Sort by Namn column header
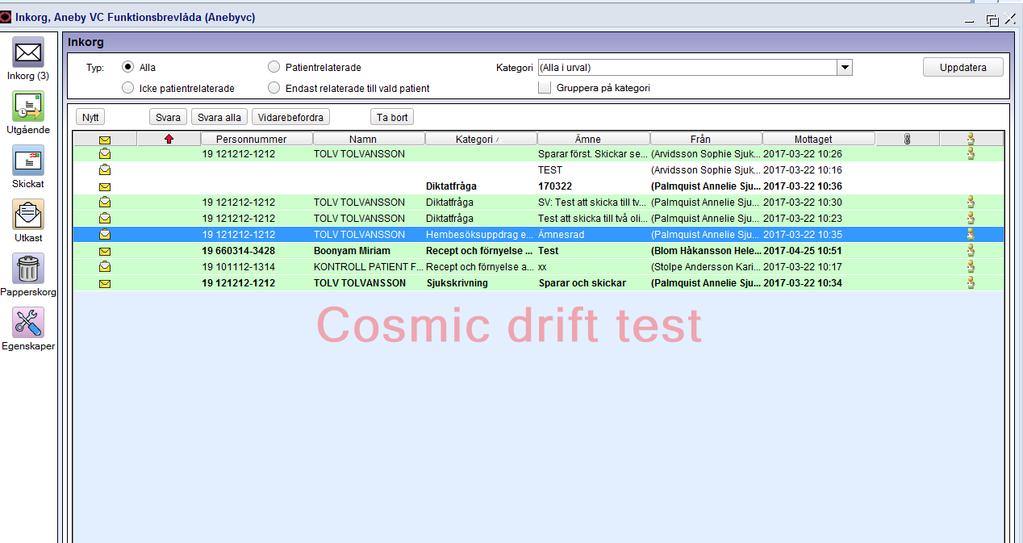The width and height of the screenshot is (1023, 543). click(x=369, y=139)
